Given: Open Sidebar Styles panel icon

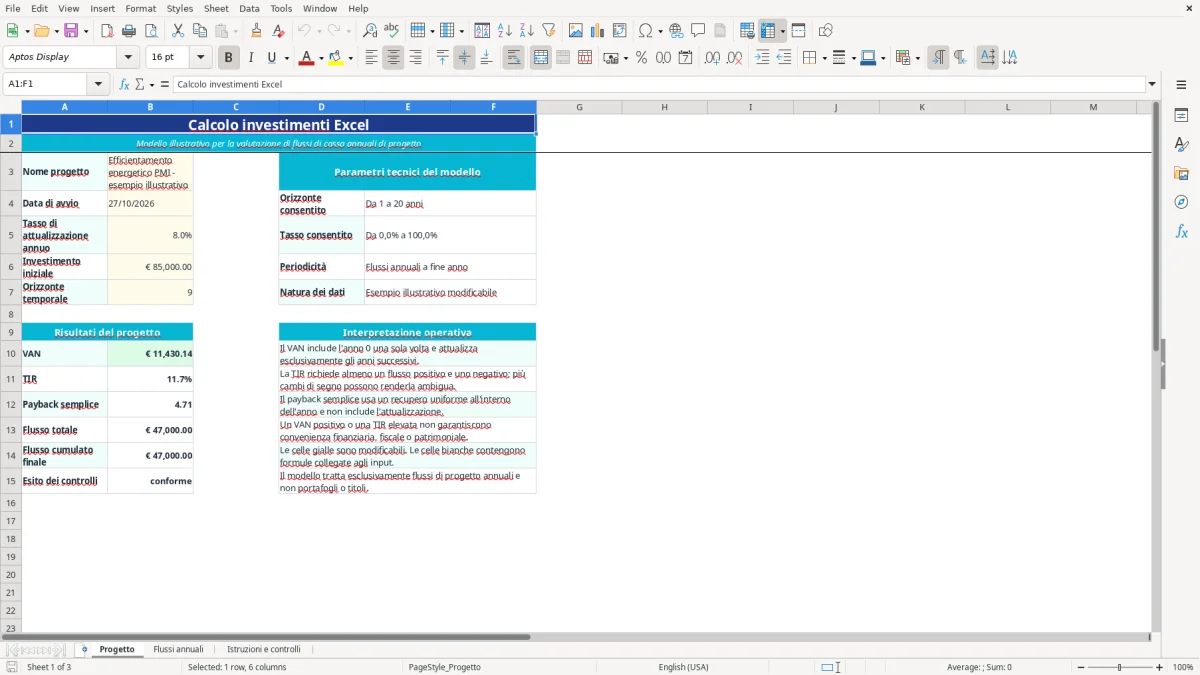Looking at the screenshot, I should click(1181, 144).
